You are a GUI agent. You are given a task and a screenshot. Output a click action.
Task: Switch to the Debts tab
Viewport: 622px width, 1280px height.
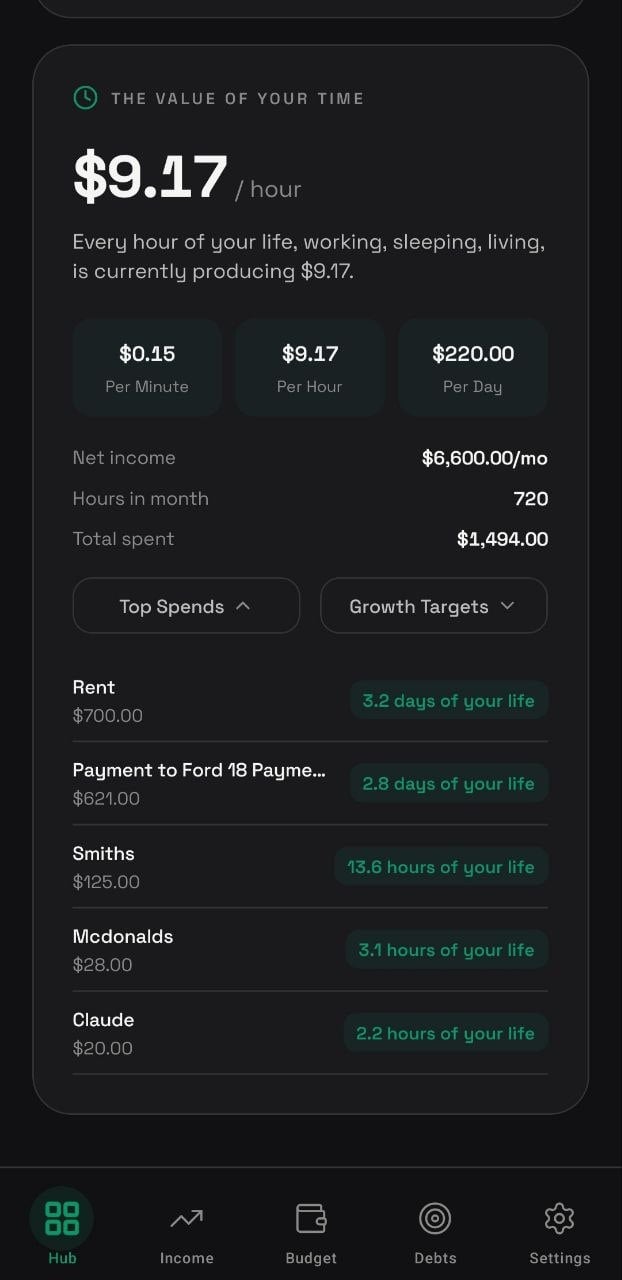pos(435,1230)
